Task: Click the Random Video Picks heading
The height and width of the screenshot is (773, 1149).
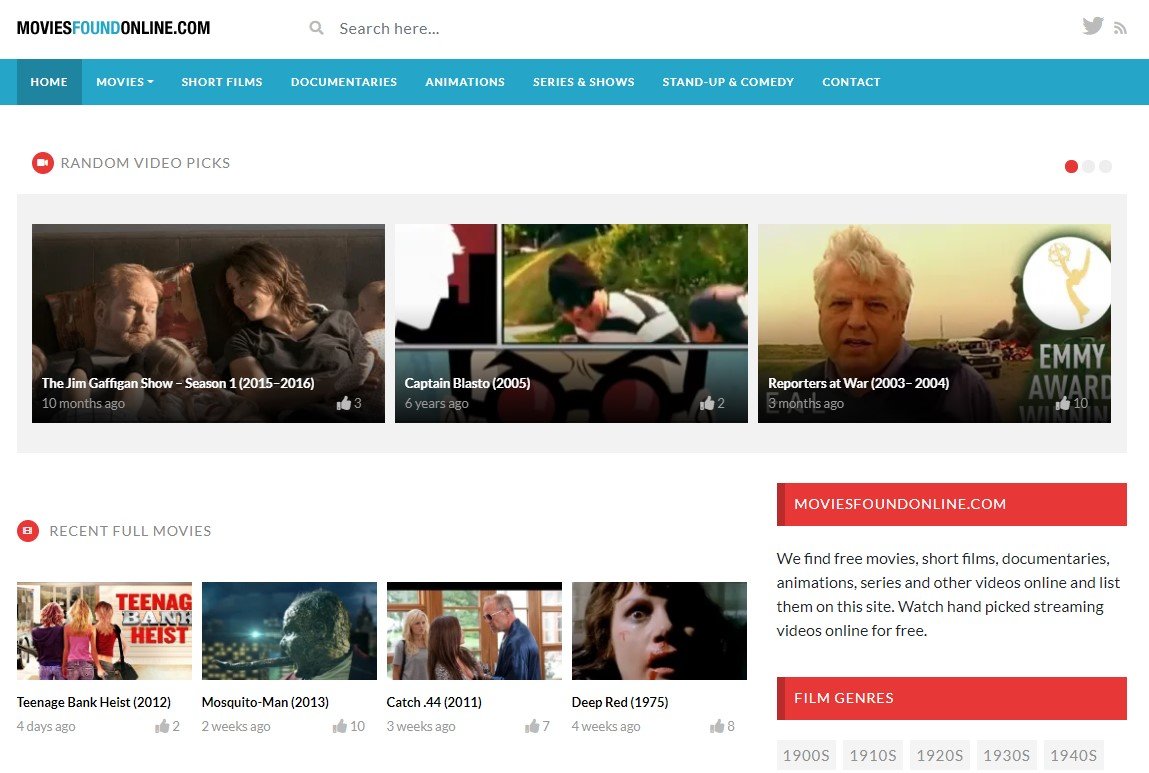Action: point(145,163)
